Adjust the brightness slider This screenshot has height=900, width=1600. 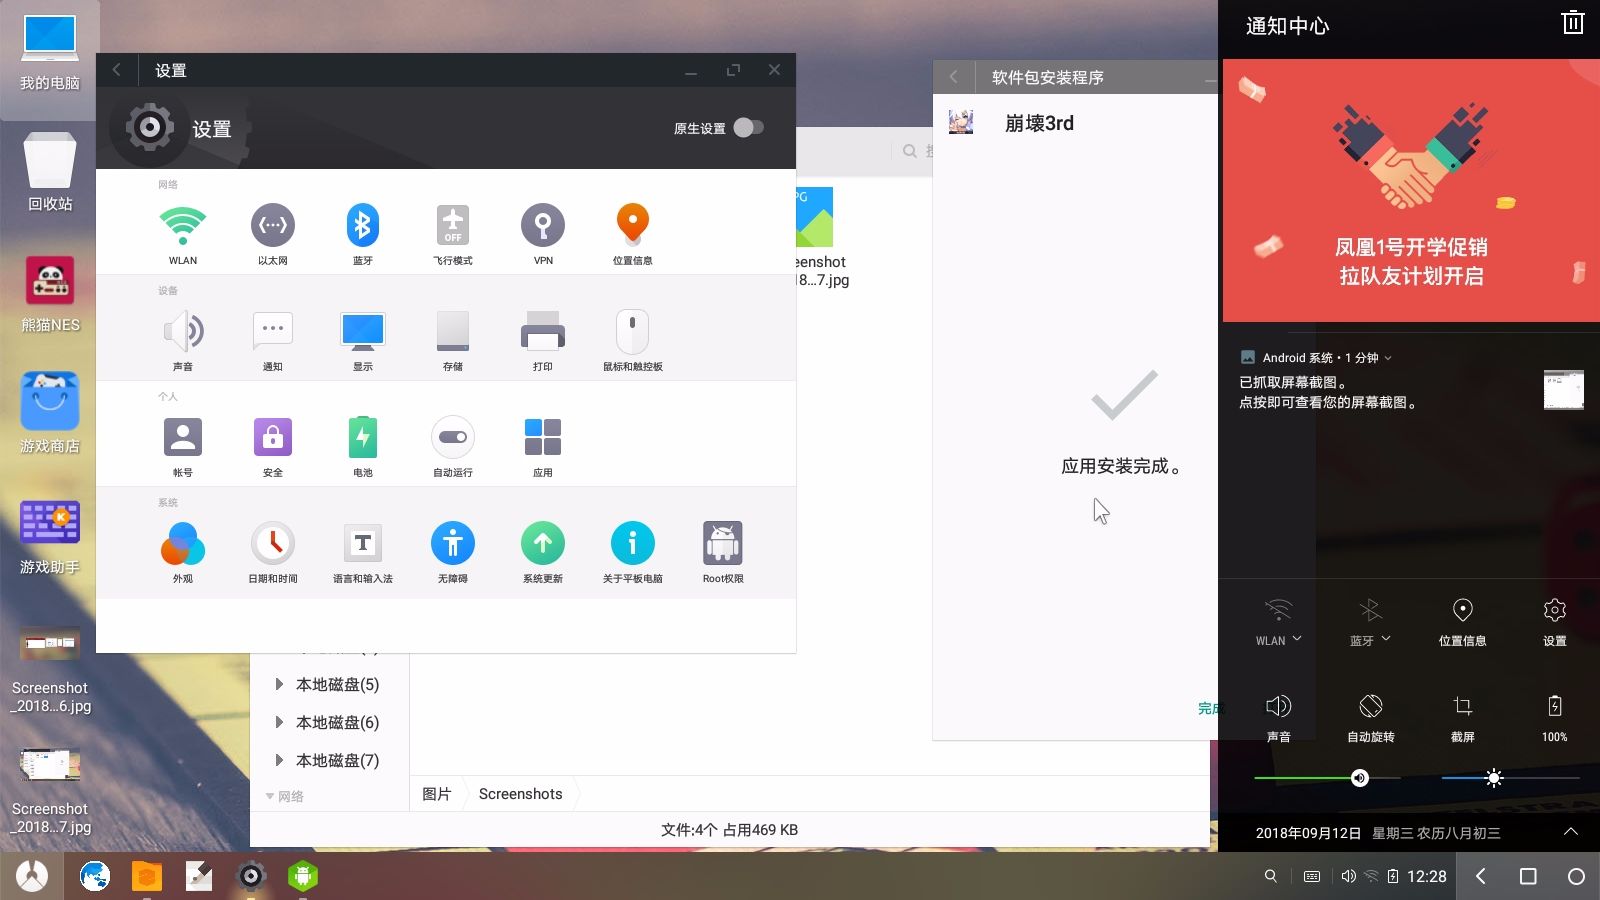1494,778
